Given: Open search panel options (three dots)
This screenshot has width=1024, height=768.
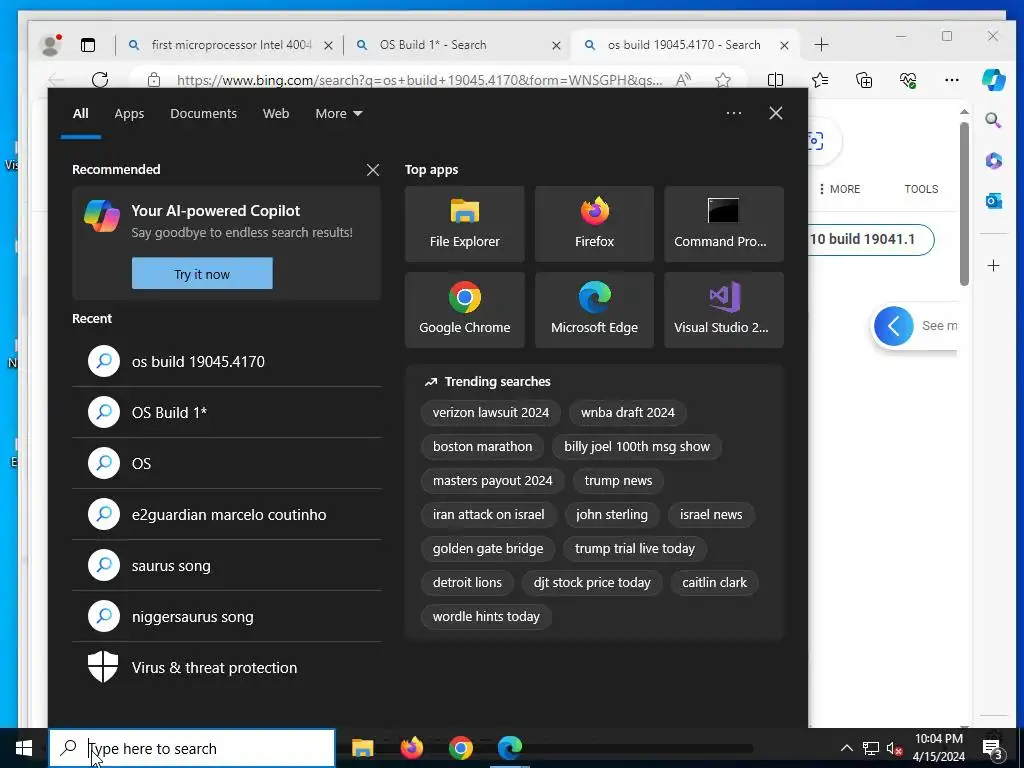Looking at the screenshot, I should (733, 113).
